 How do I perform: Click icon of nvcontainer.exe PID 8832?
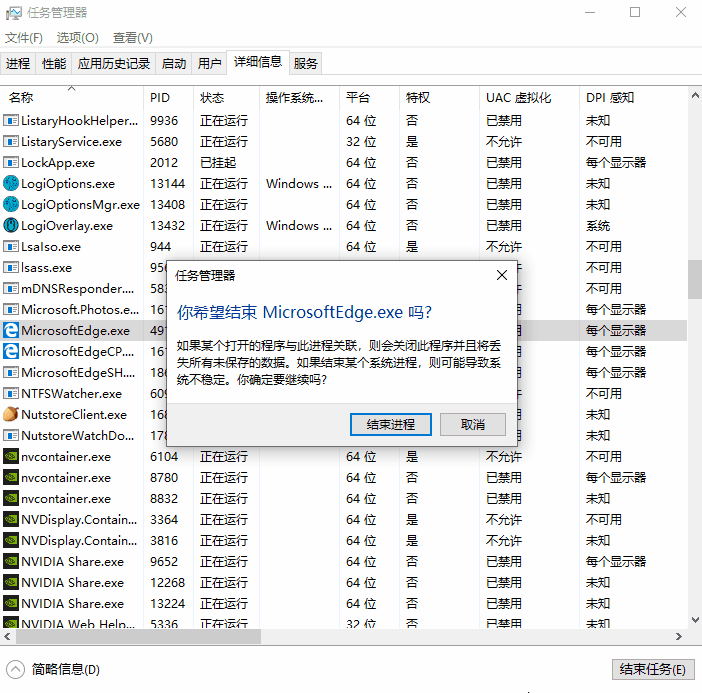coord(11,499)
